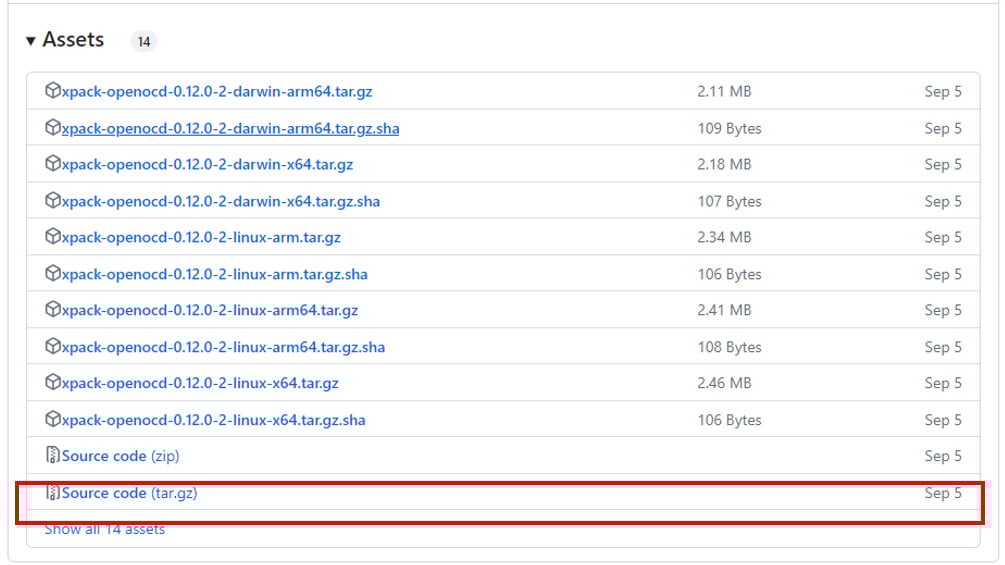Download xpack-openocd-0.12.0-2-darwin-arm64.tar.gz
This screenshot has height=565, width=1005.
(x=217, y=92)
